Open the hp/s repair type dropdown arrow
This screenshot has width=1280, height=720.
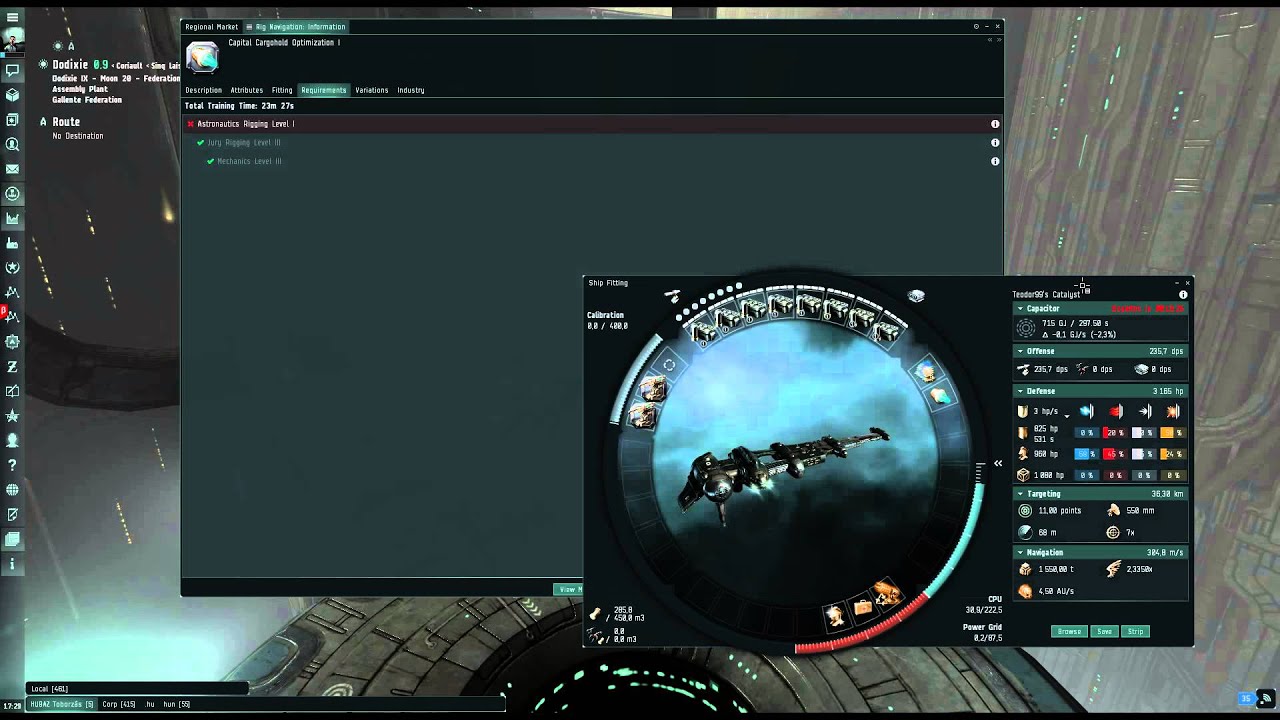click(x=1067, y=414)
